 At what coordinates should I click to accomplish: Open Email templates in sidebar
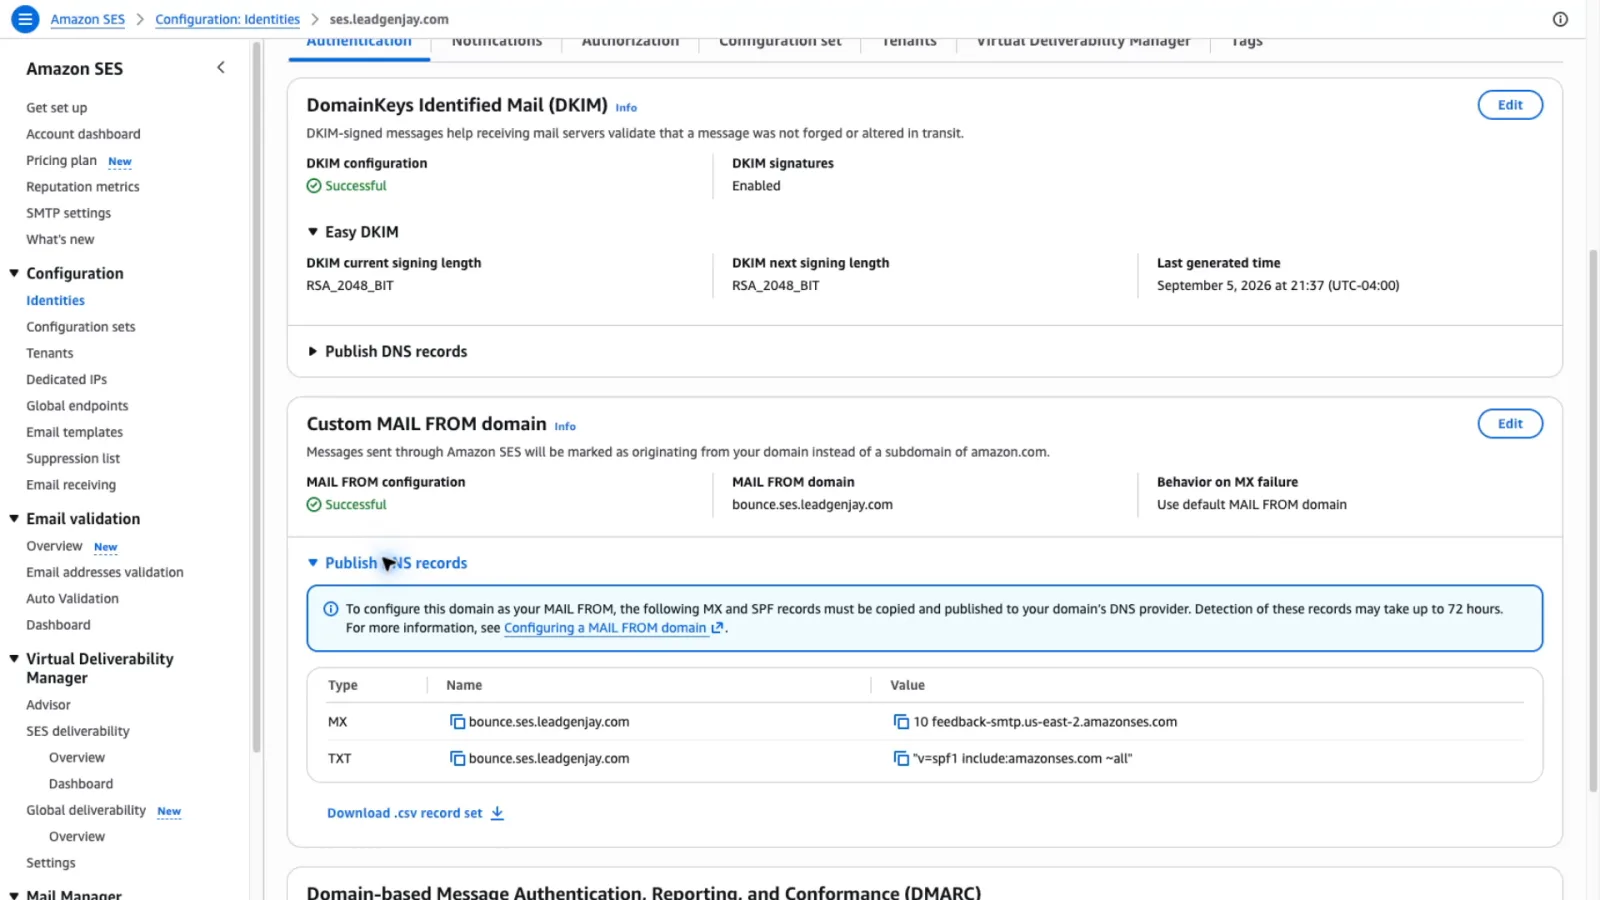(74, 432)
